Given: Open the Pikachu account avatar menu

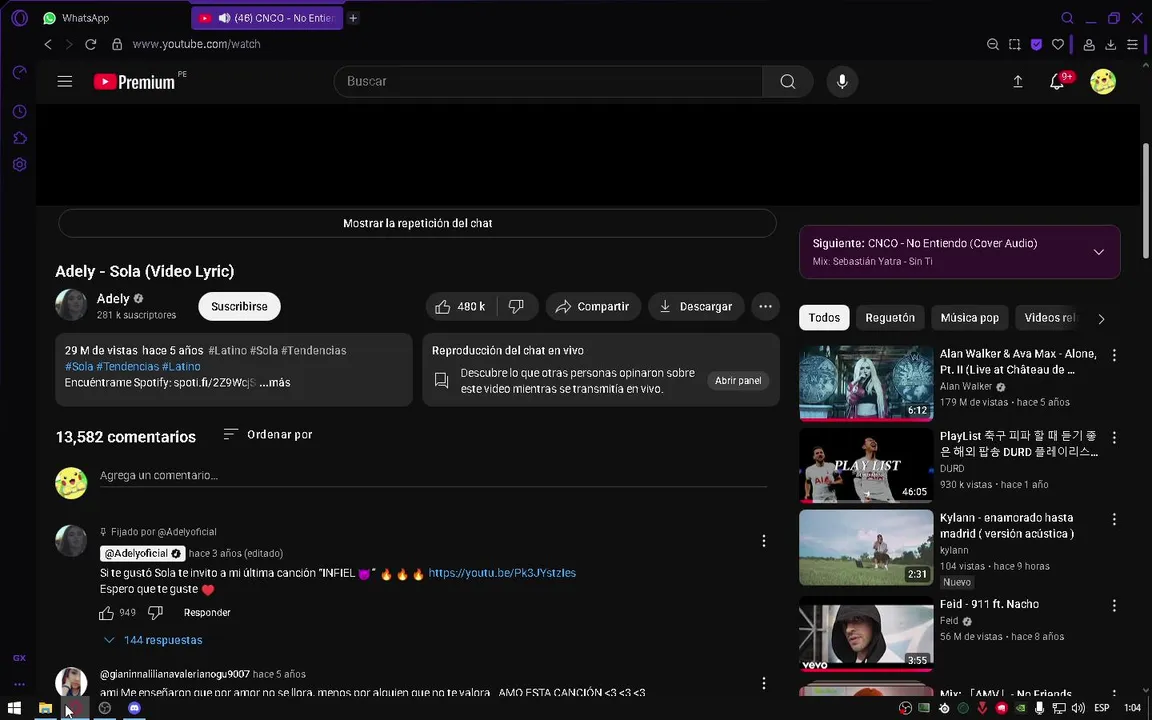Looking at the screenshot, I should tap(1103, 82).
